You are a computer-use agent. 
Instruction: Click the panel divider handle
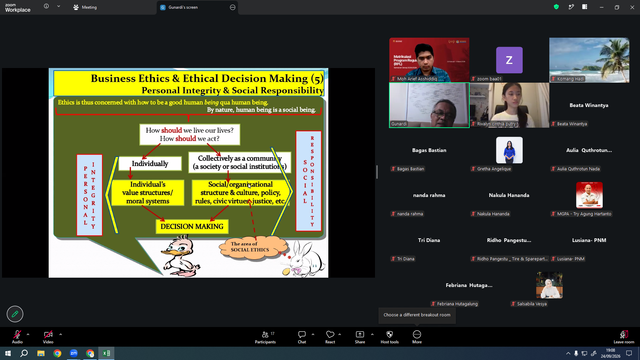pyautogui.click(x=377, y=172)
